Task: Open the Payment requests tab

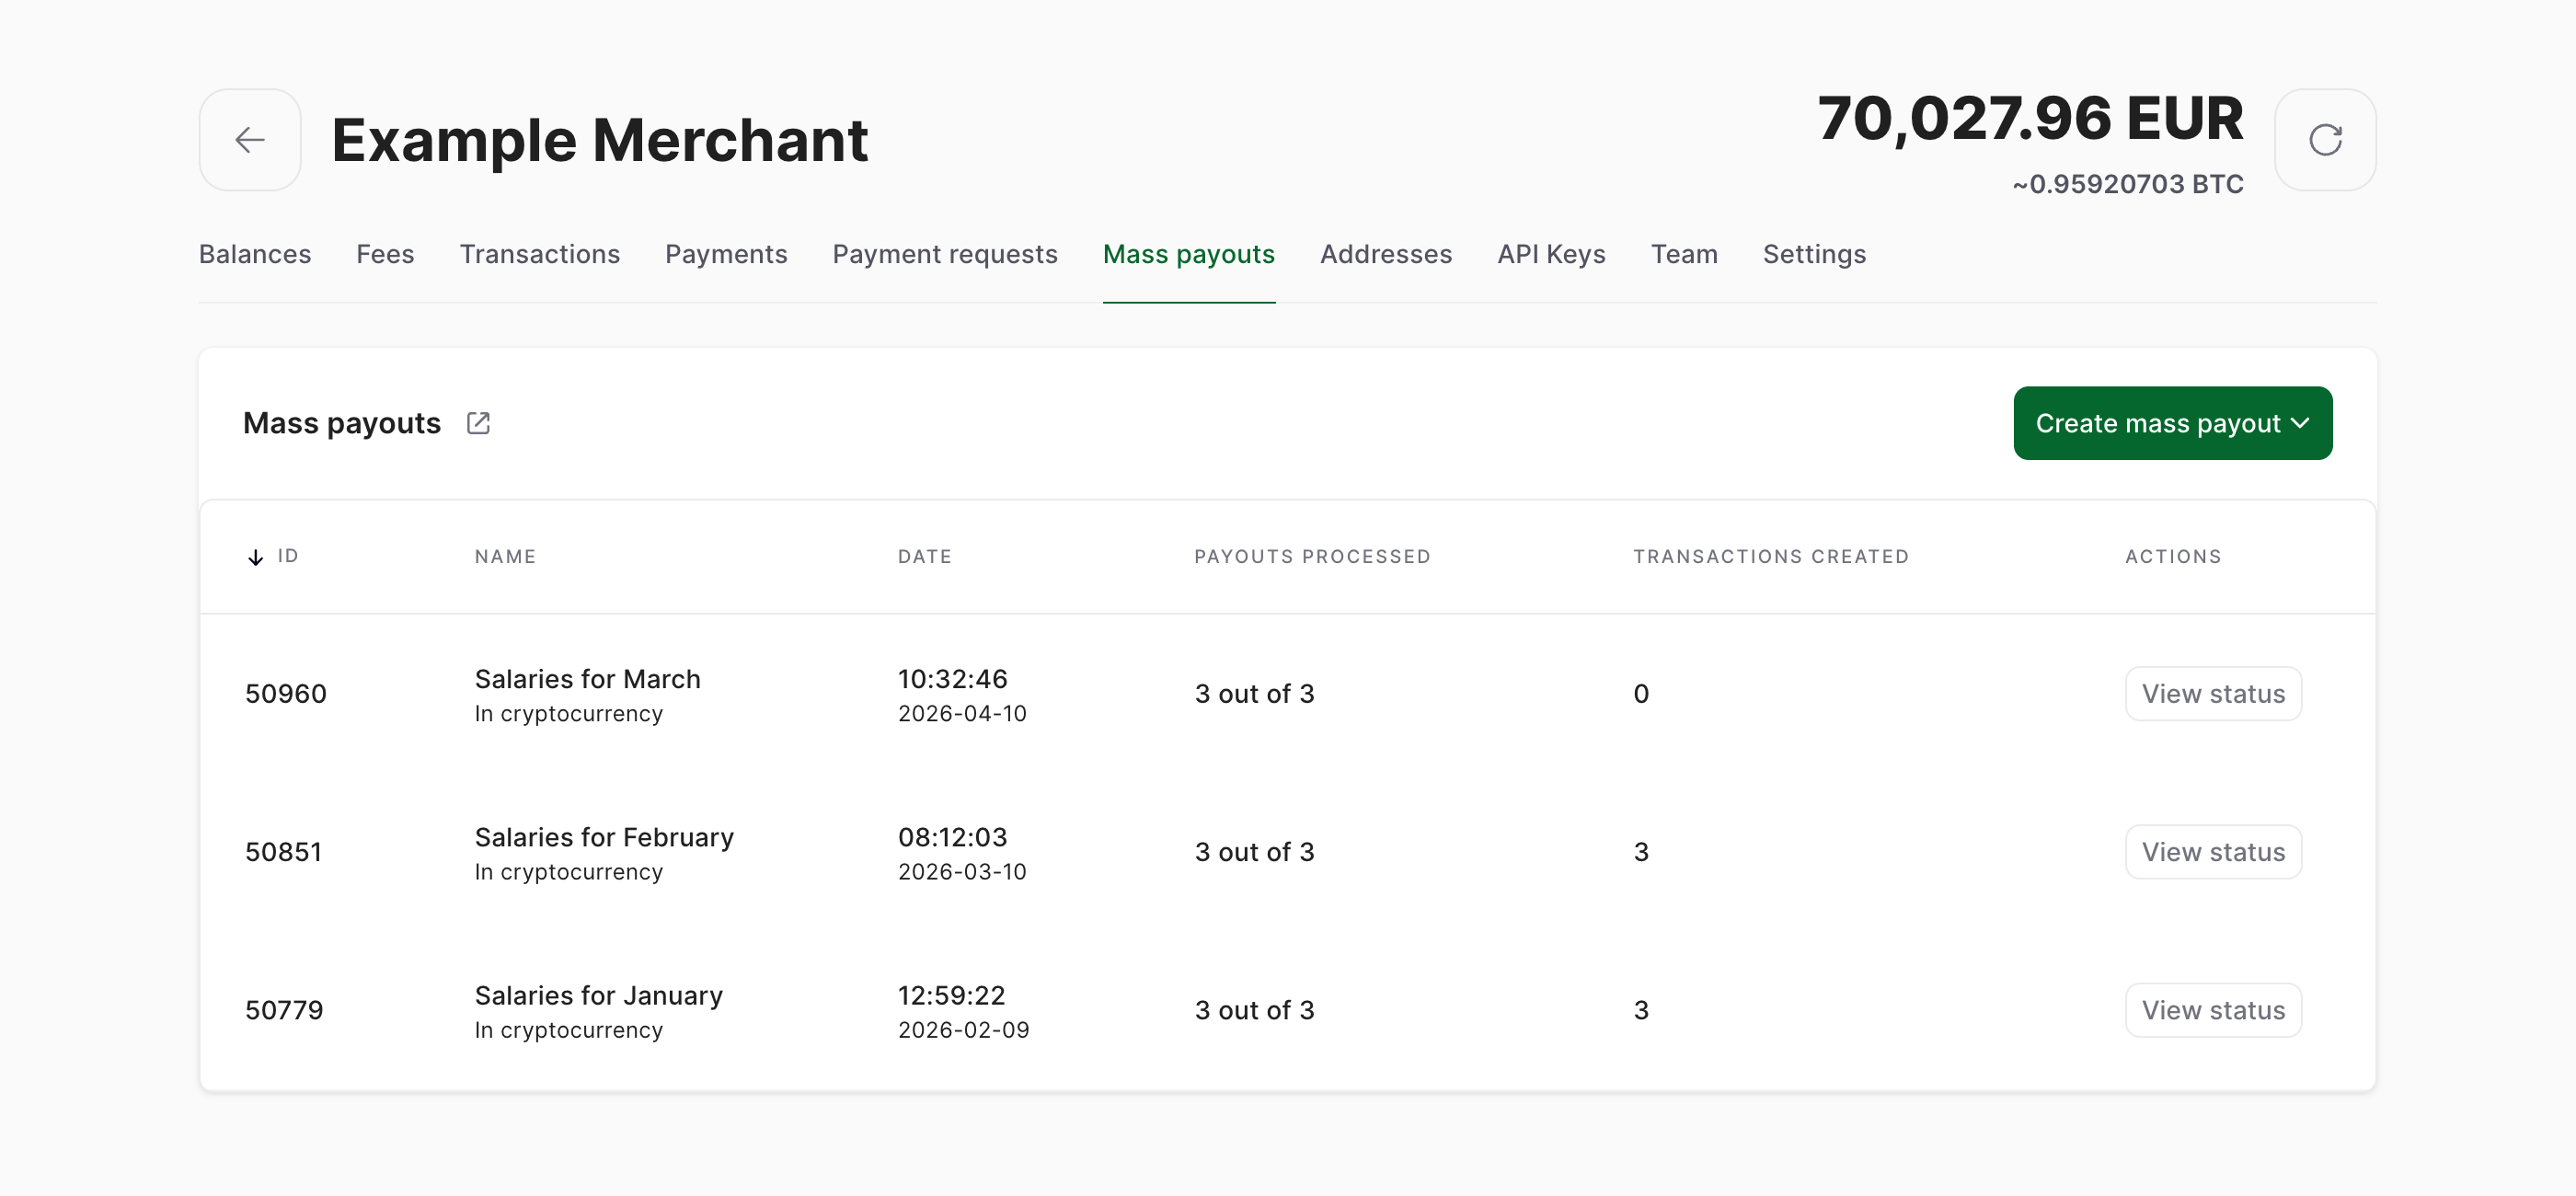Action: 945,254
